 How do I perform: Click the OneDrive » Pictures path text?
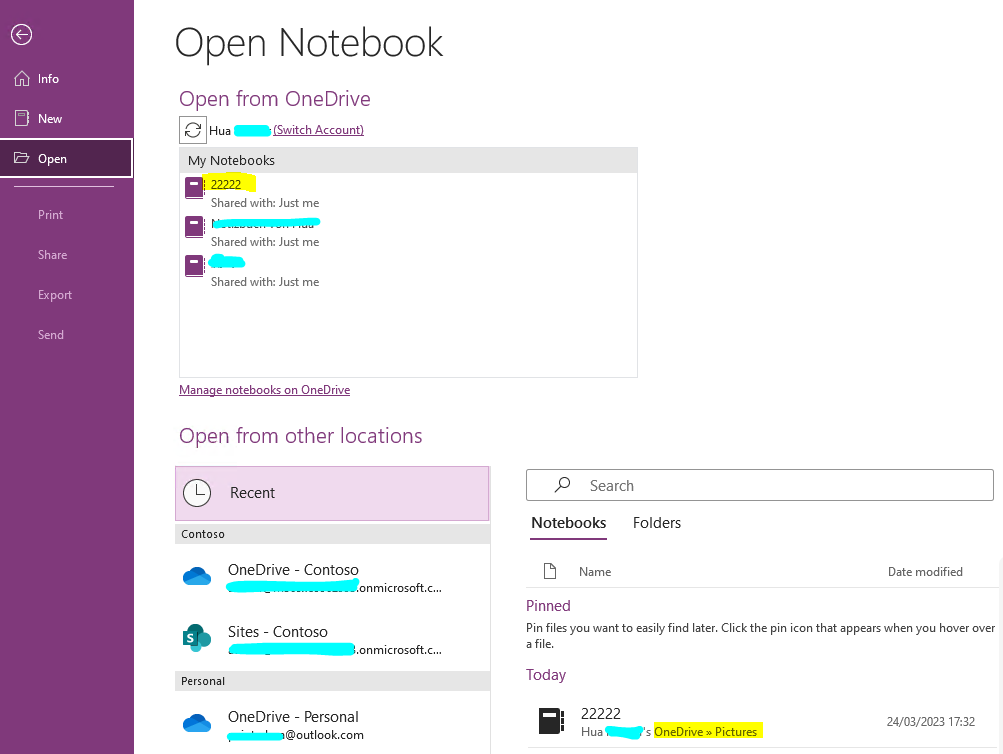(x=706, y=732)
